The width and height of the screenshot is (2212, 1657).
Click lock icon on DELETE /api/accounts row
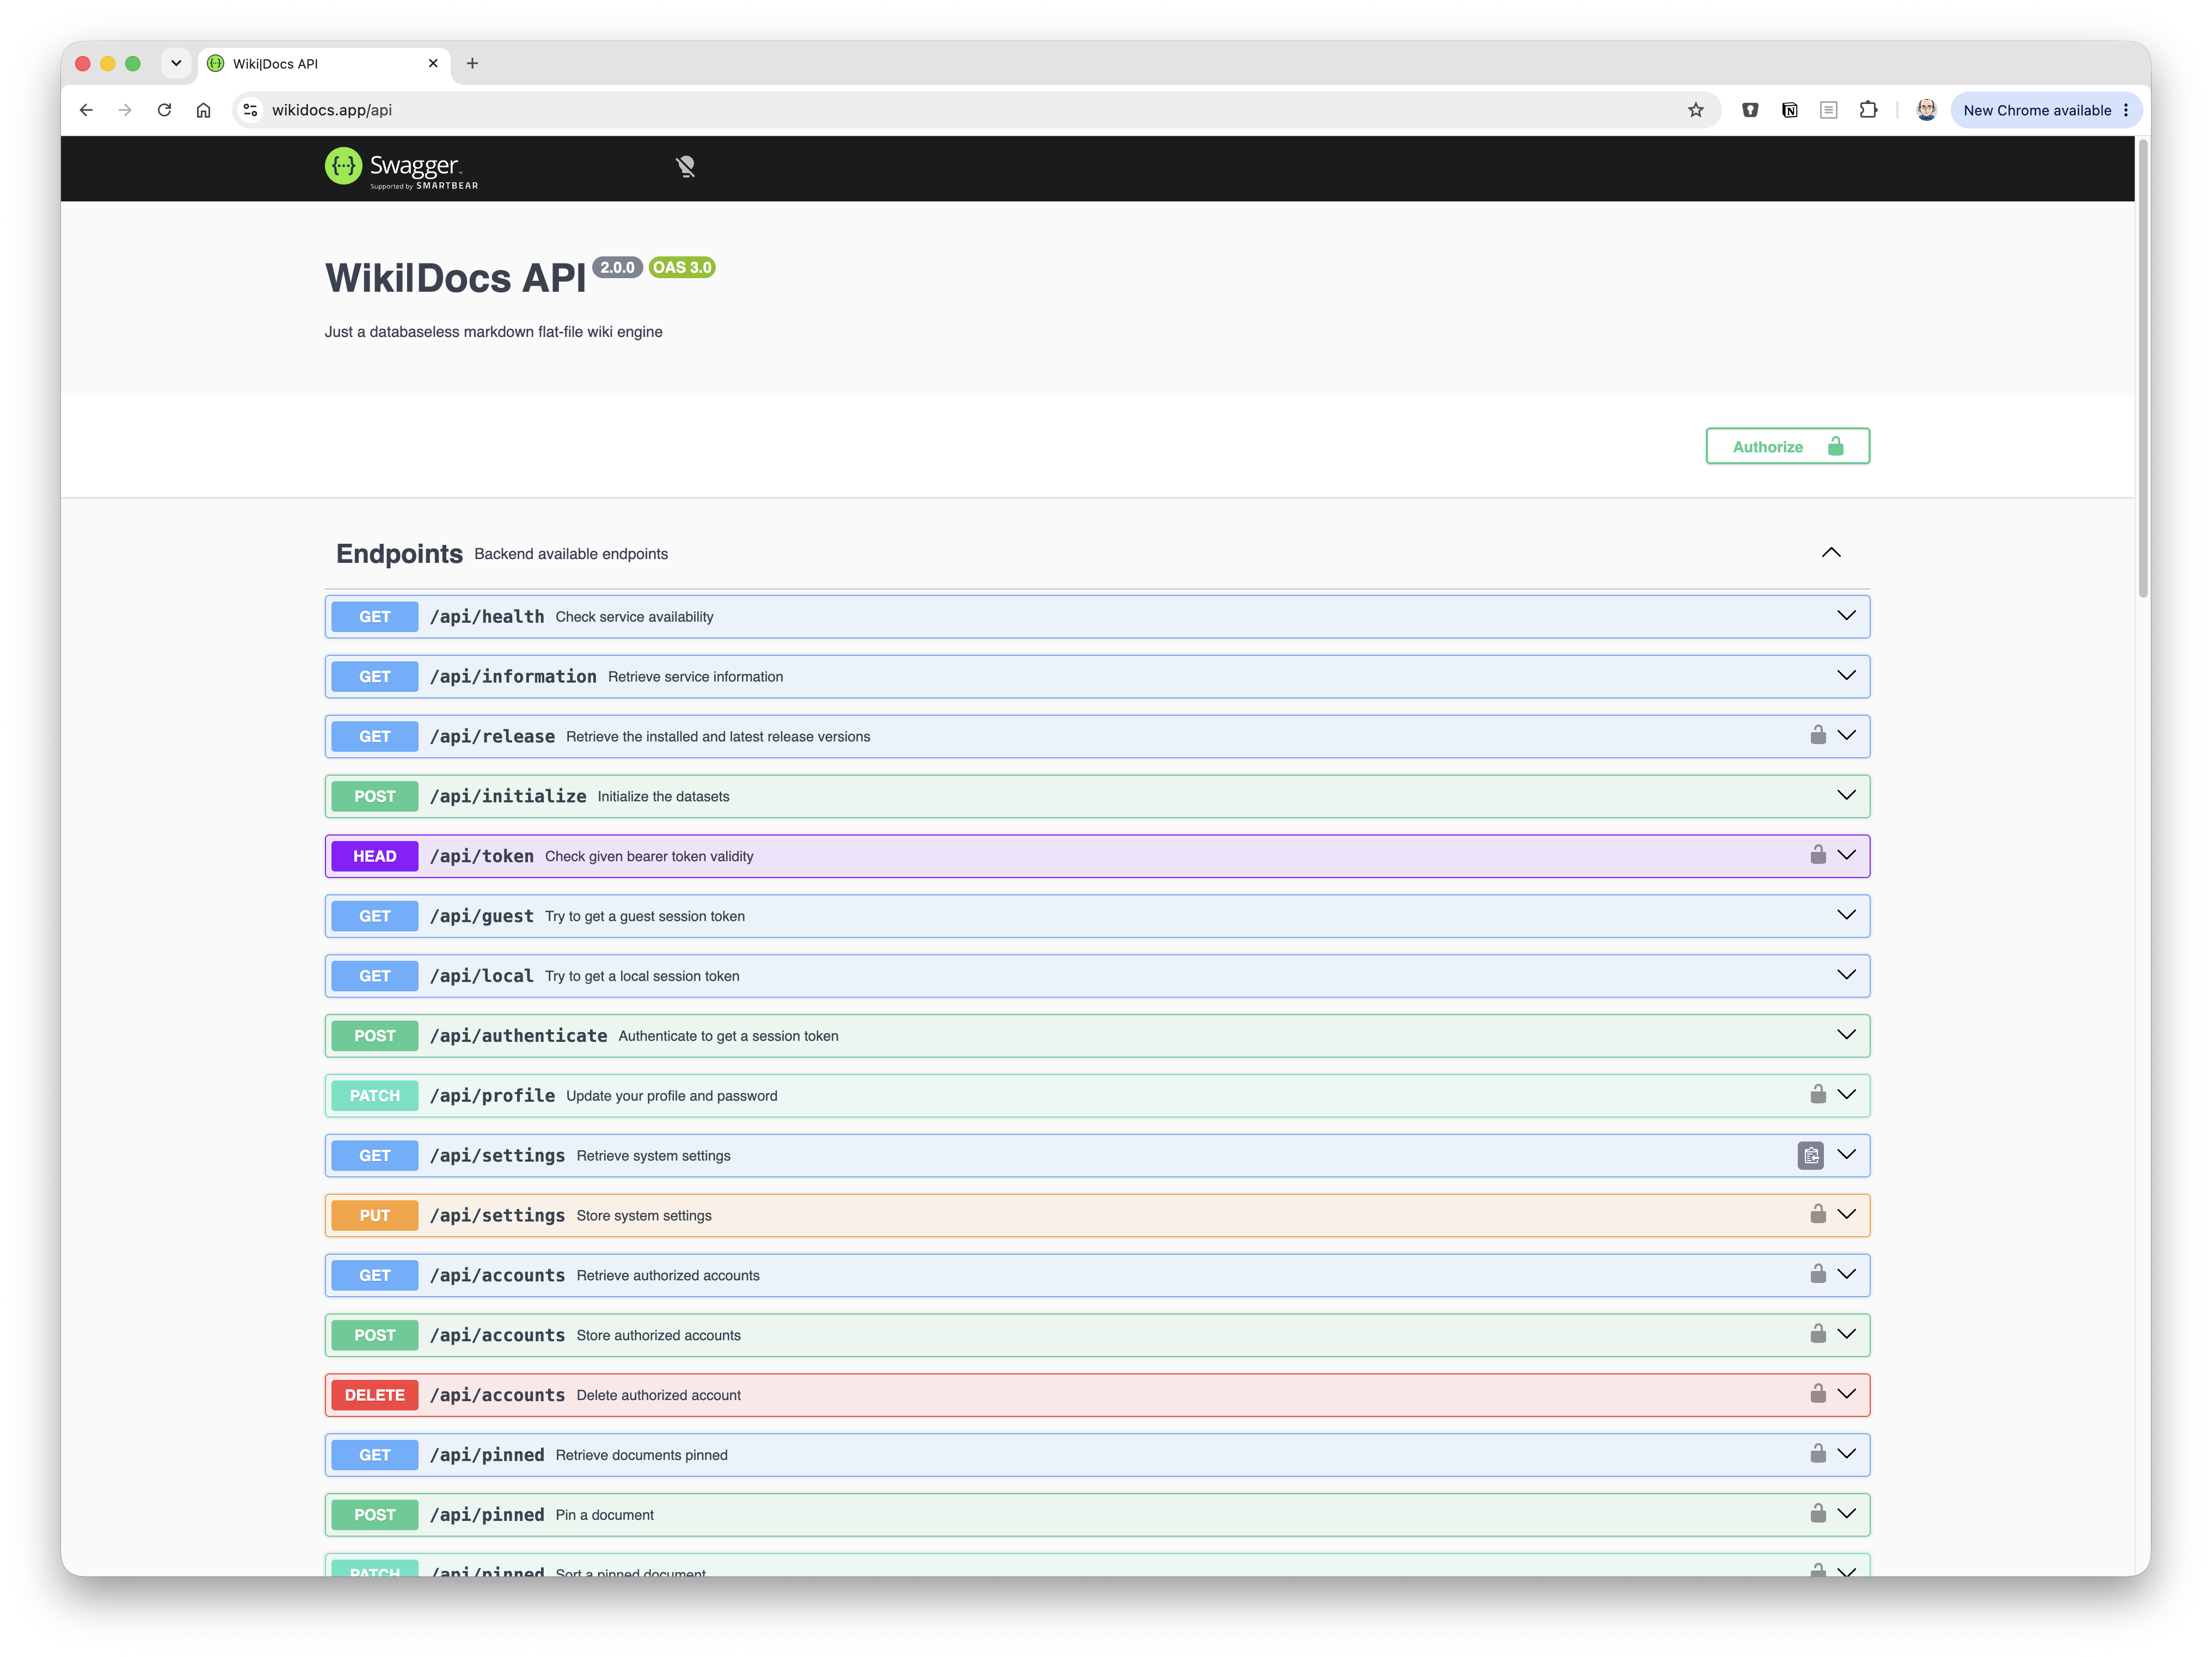tap(1817, 1394)
